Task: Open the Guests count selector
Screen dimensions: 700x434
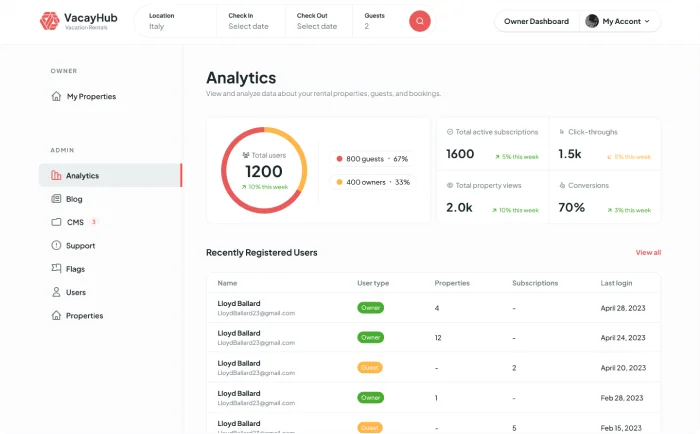Action: (380, 21)
